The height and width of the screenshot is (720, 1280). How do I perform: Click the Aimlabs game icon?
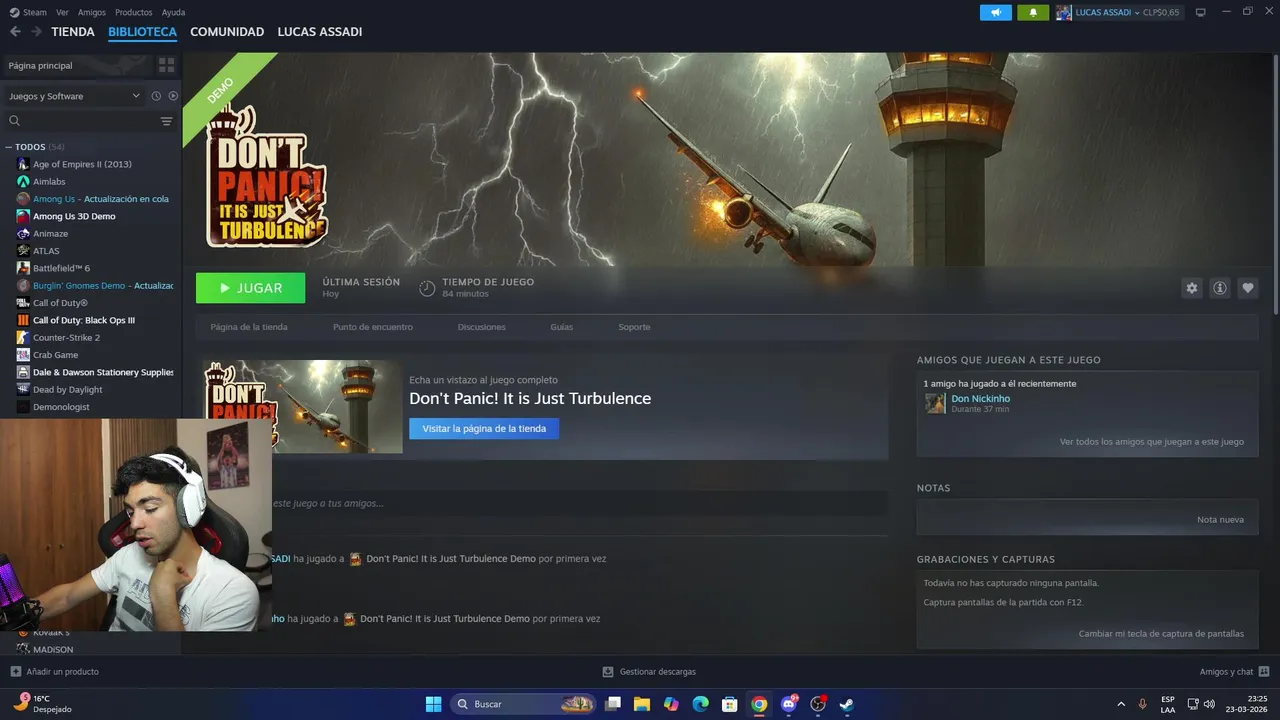(x=23, y=181)
